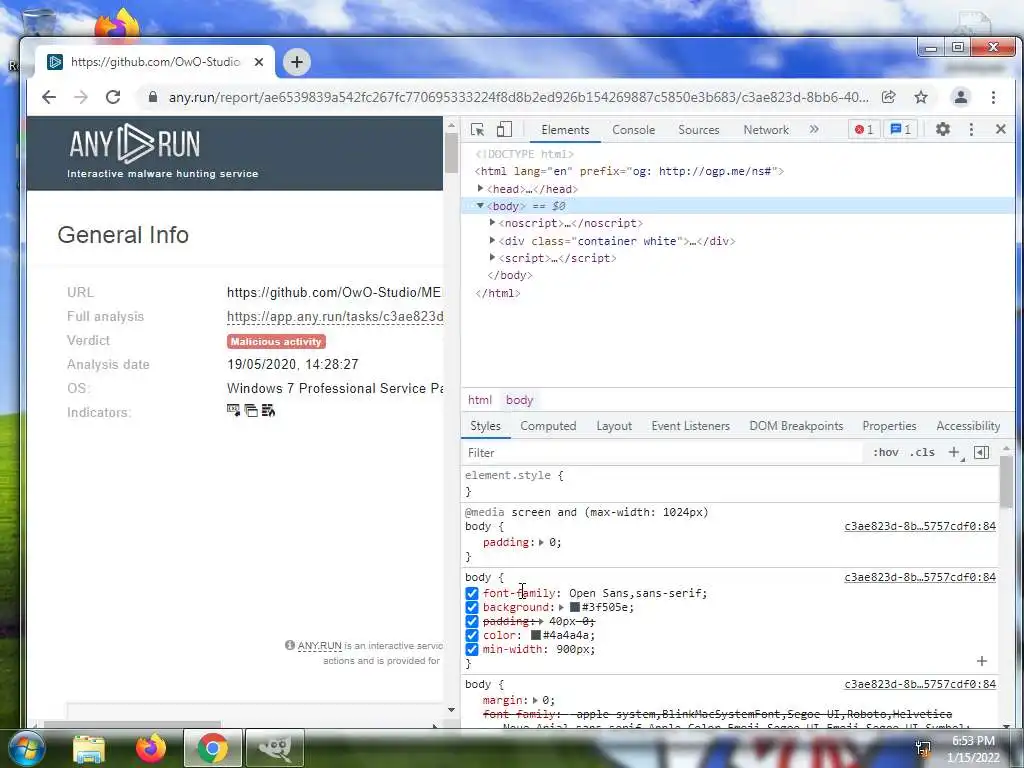Open the error count badge

tap(864, 129)
